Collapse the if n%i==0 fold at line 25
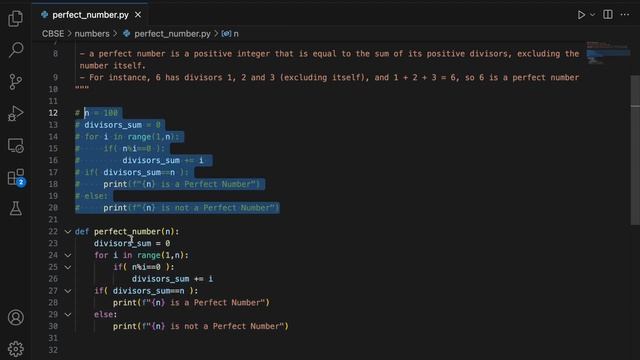The height and width of the screenshot is (360, 640). point(68,267)
